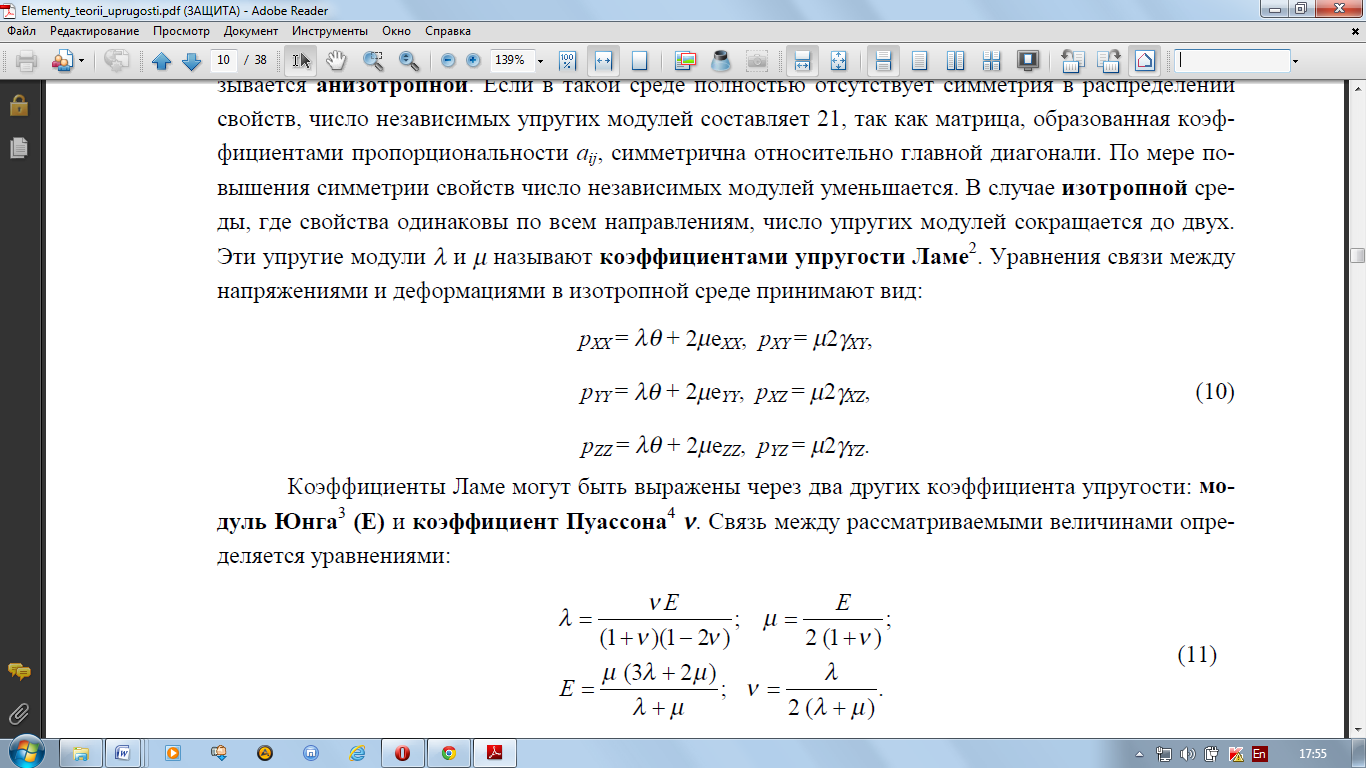Viewport: 1366px width, 768px height.
Task: Select the Dynamic Zoom magnifier tool
Action: 408,60
